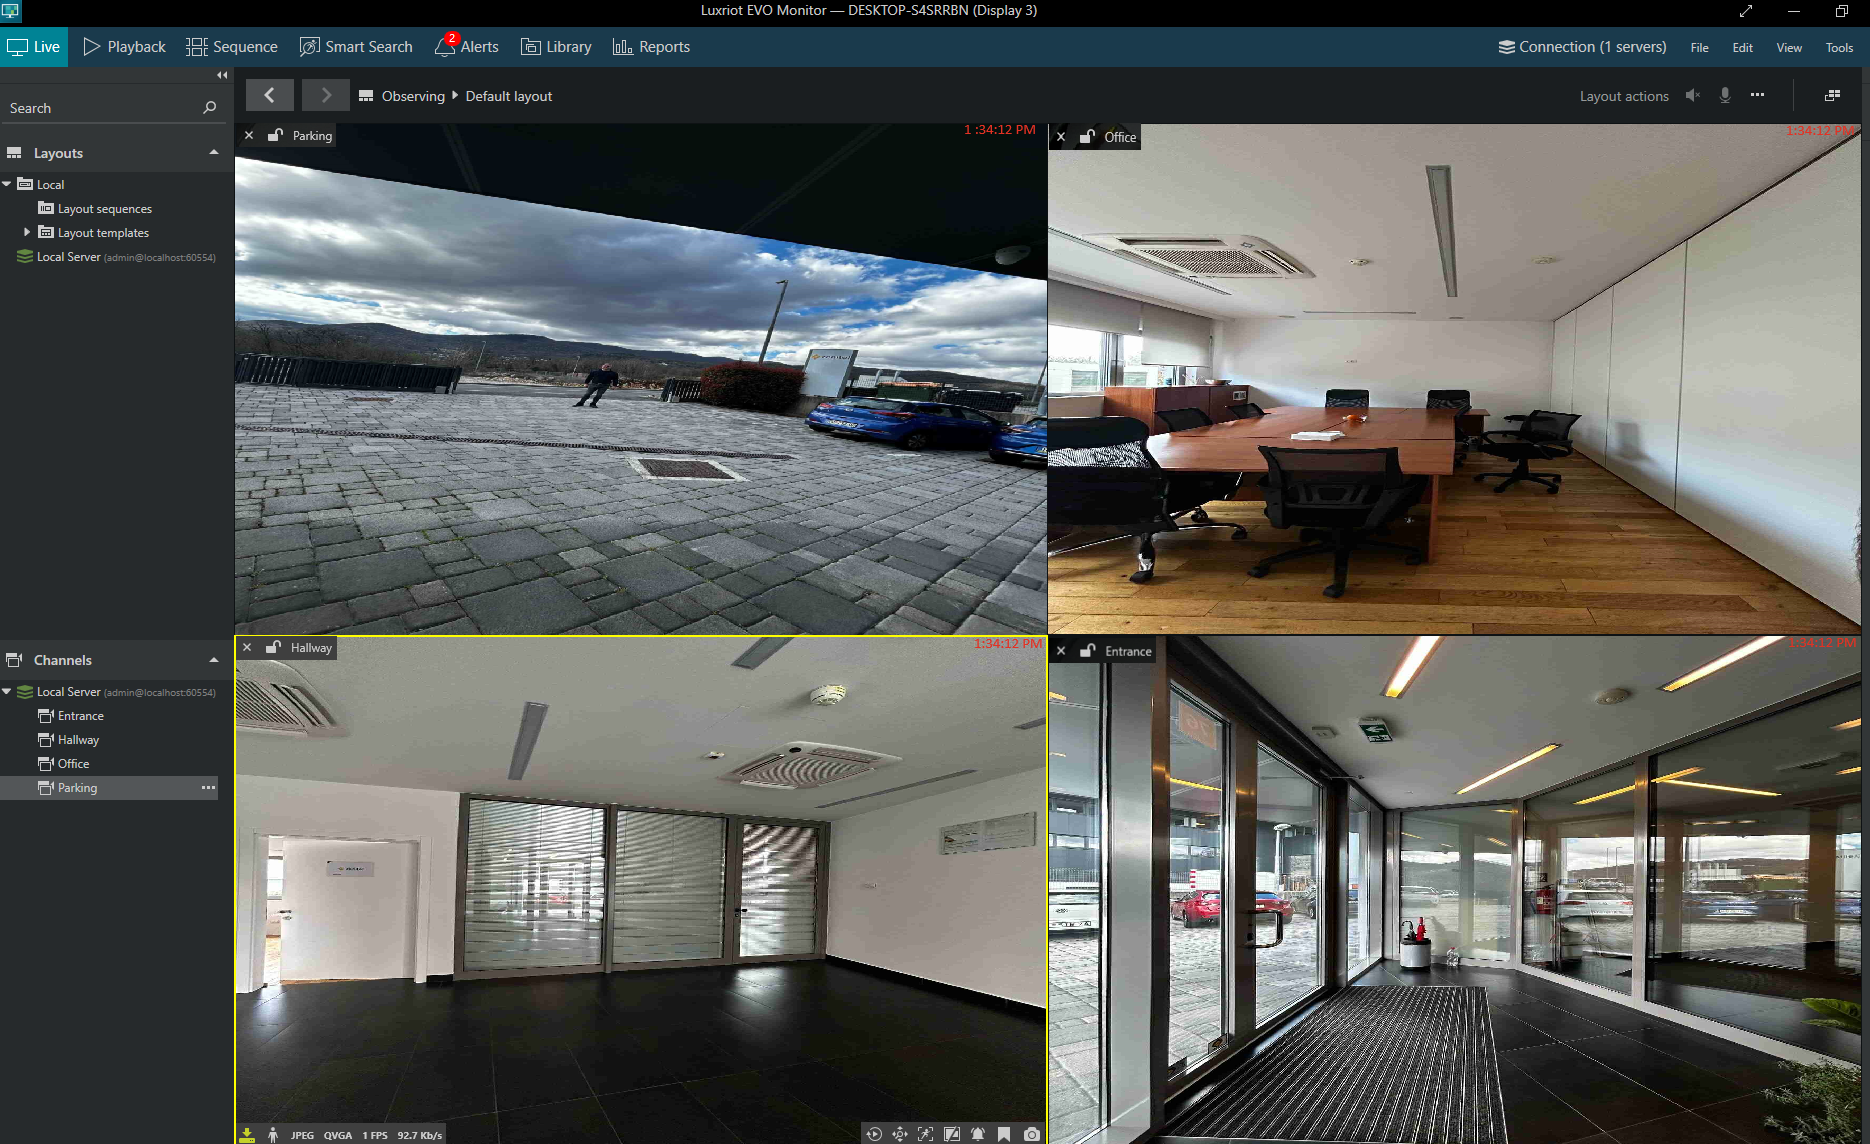Click the Luxriot app icon in title bar
The image size is (1870, 1144).
[x=10, y=11]
